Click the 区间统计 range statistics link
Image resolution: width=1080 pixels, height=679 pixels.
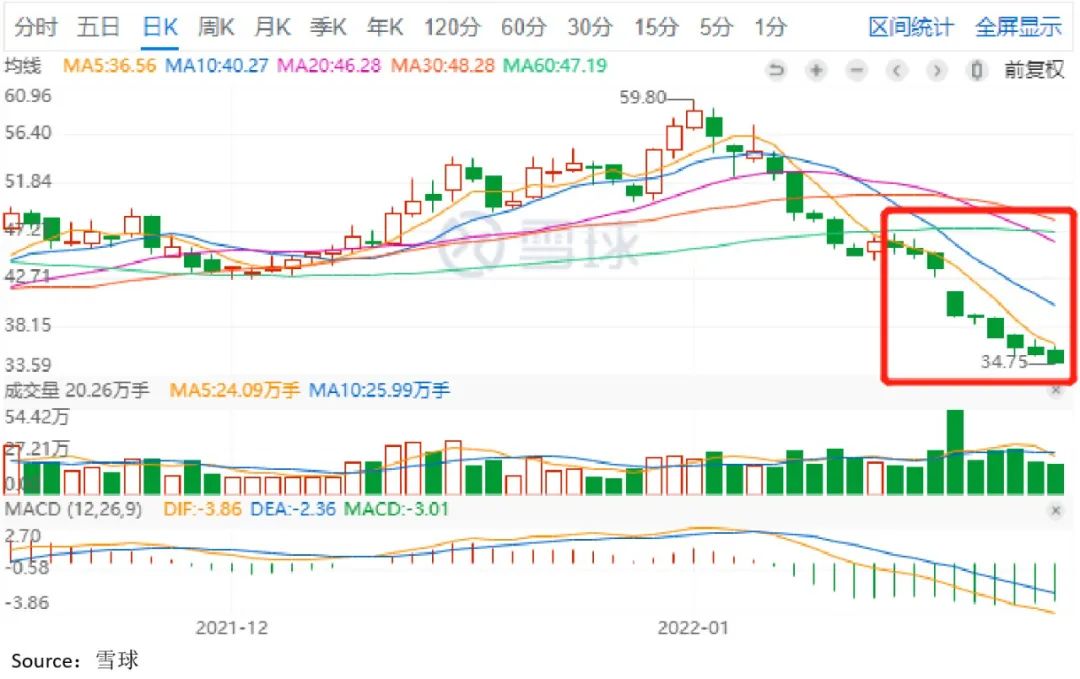[x=910, y=27]
